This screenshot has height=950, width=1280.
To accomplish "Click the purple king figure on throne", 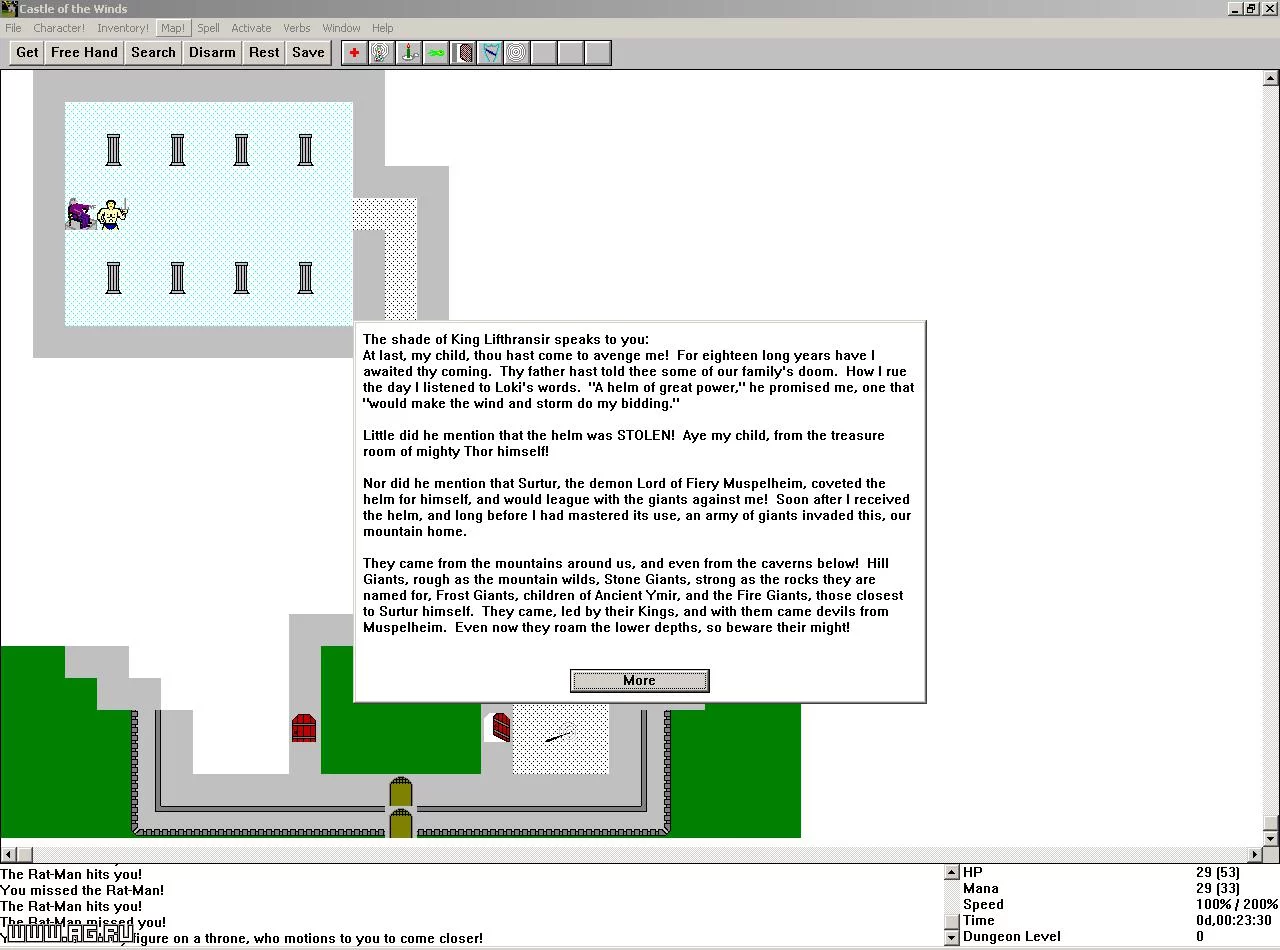I will click(x=81, y=213).
